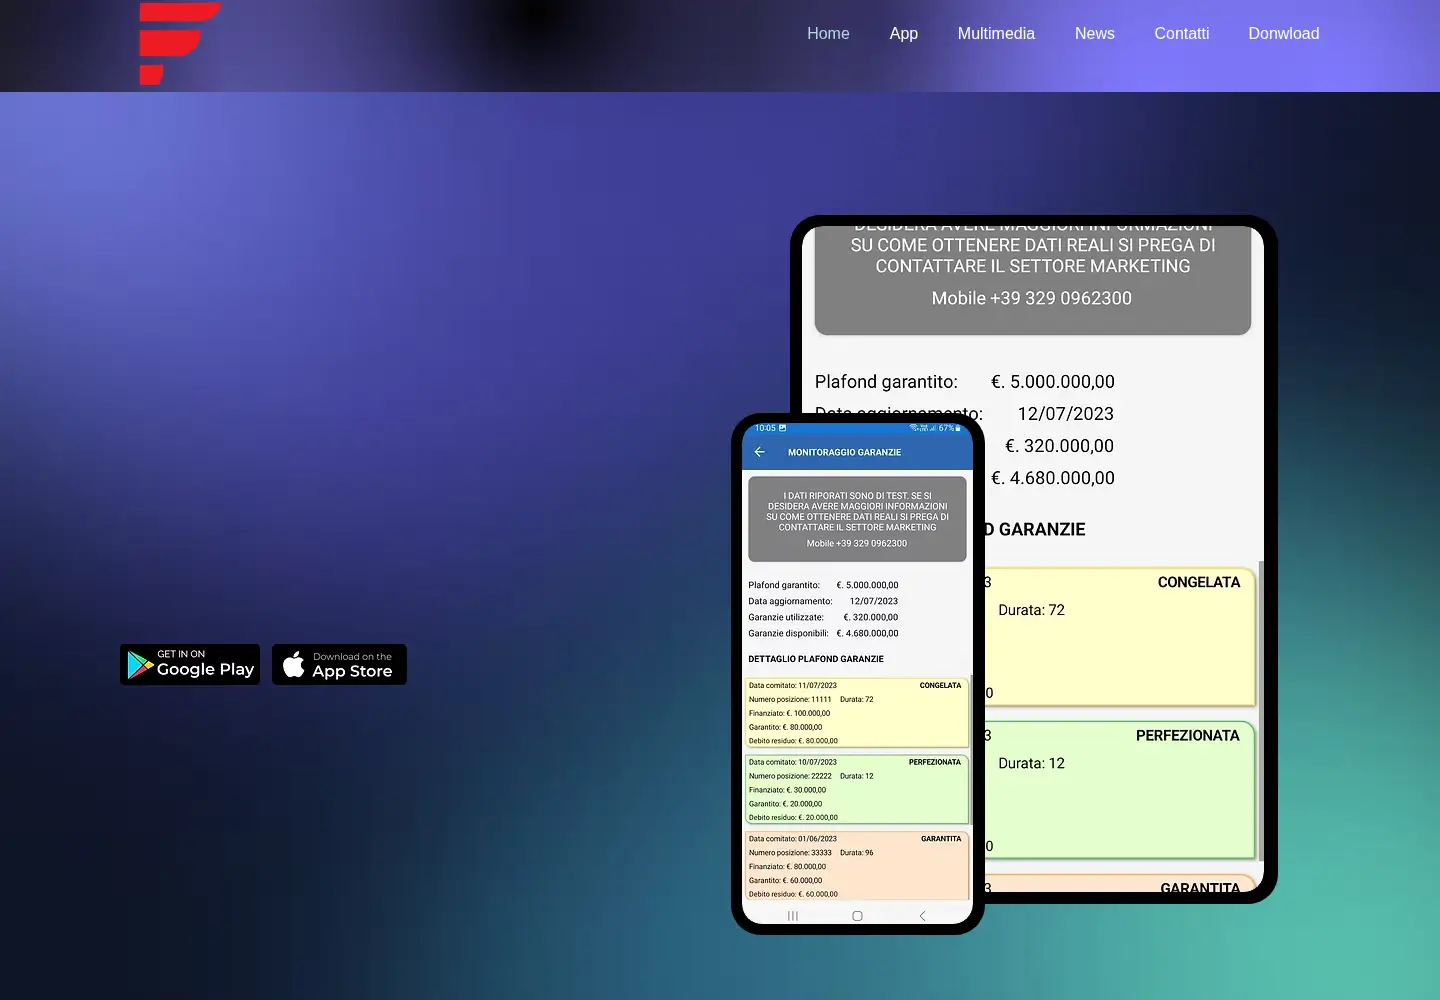Click the tablet 'Durata: 12' text

(1031, 763)
